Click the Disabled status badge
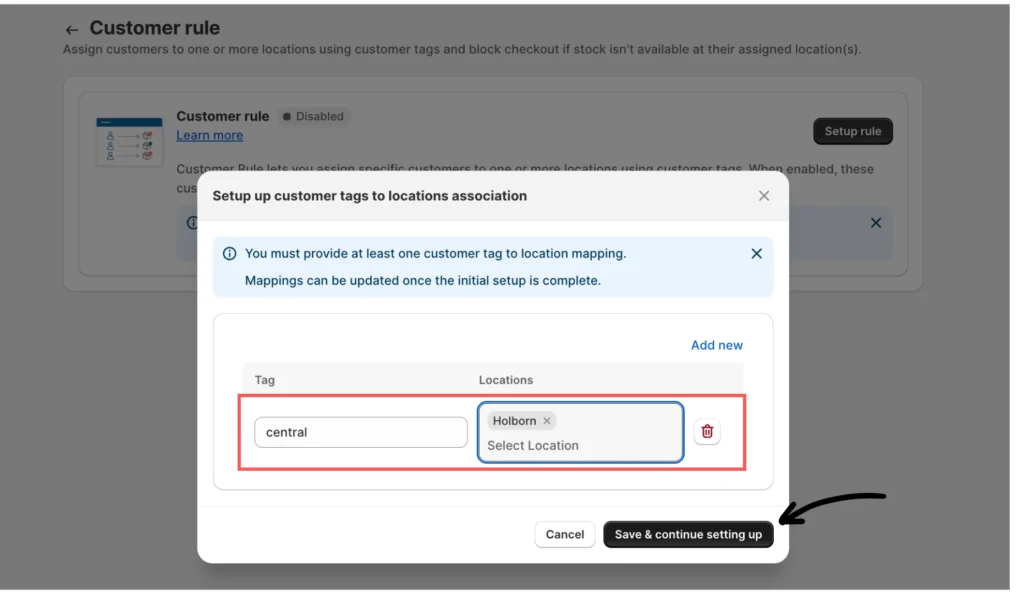The height and width of the screenshot is (594, 1024). click(313, 116)
